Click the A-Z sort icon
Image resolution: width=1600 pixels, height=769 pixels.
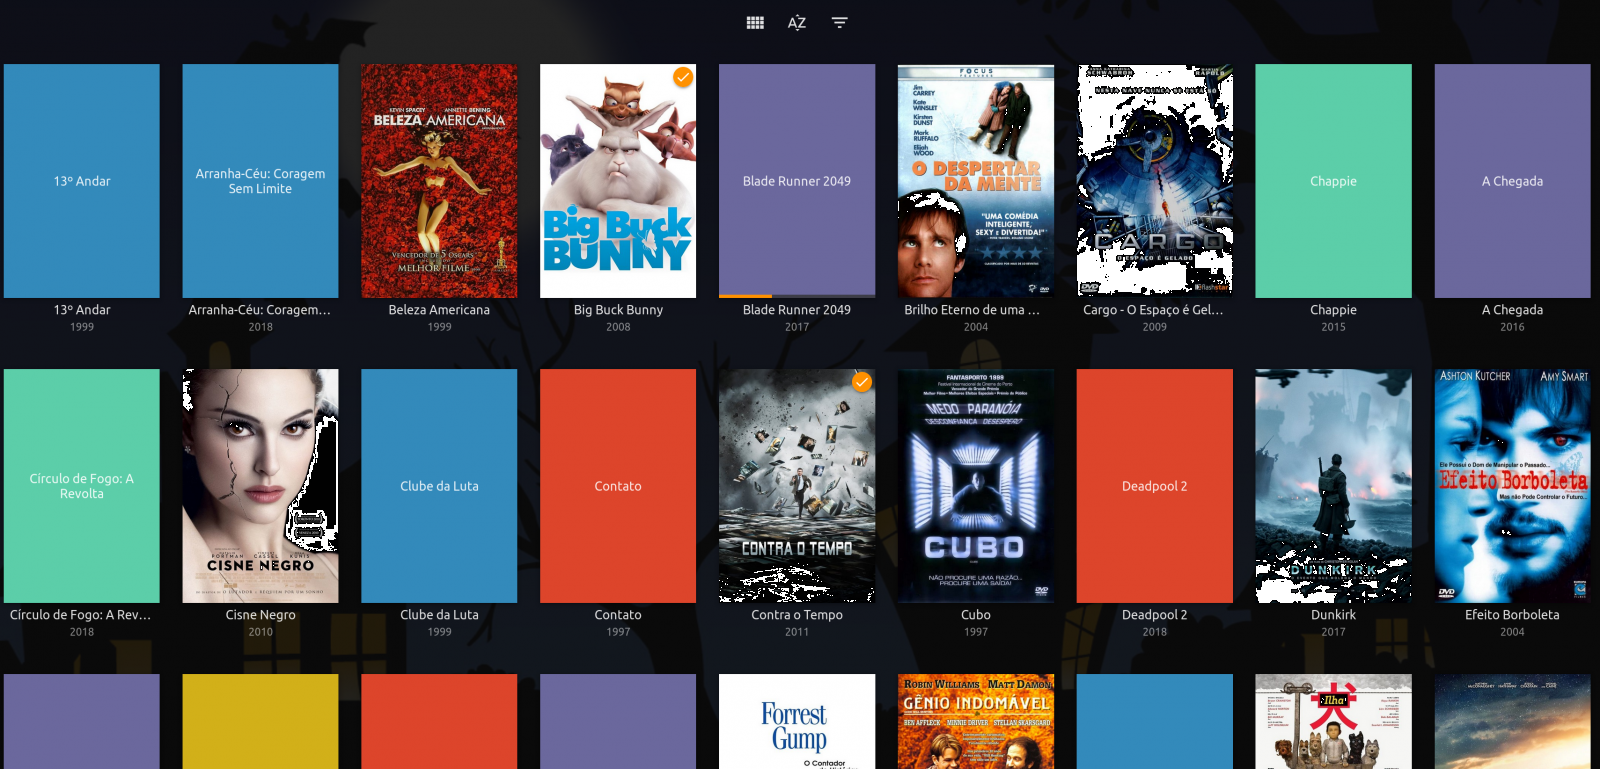pyautogui.click(x=797, y=23)
